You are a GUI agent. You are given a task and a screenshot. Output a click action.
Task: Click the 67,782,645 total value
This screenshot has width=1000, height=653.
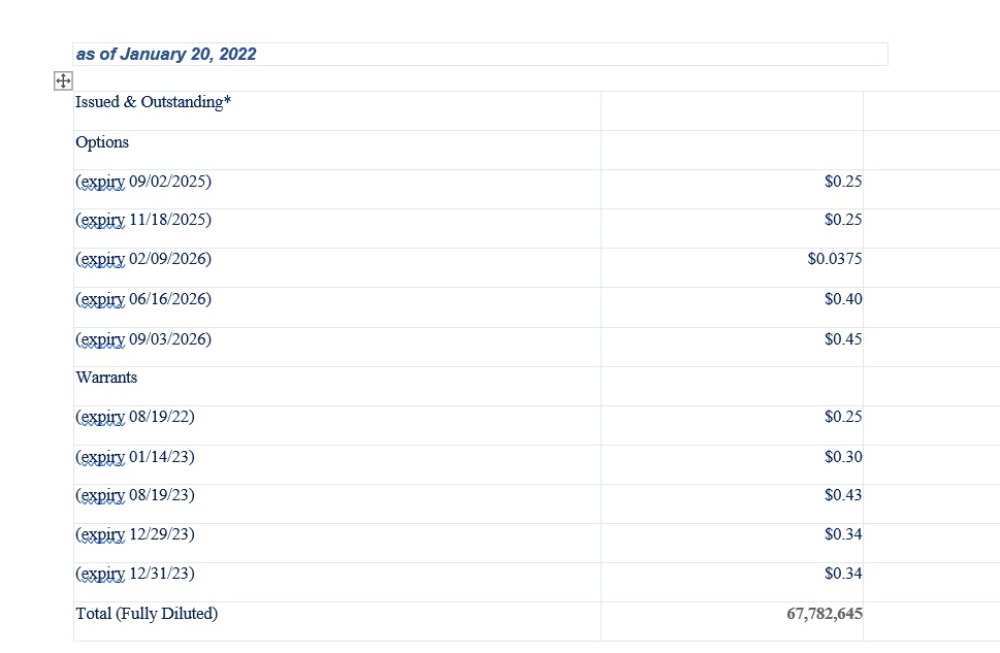pyautogui.click(x=824, y=613)
